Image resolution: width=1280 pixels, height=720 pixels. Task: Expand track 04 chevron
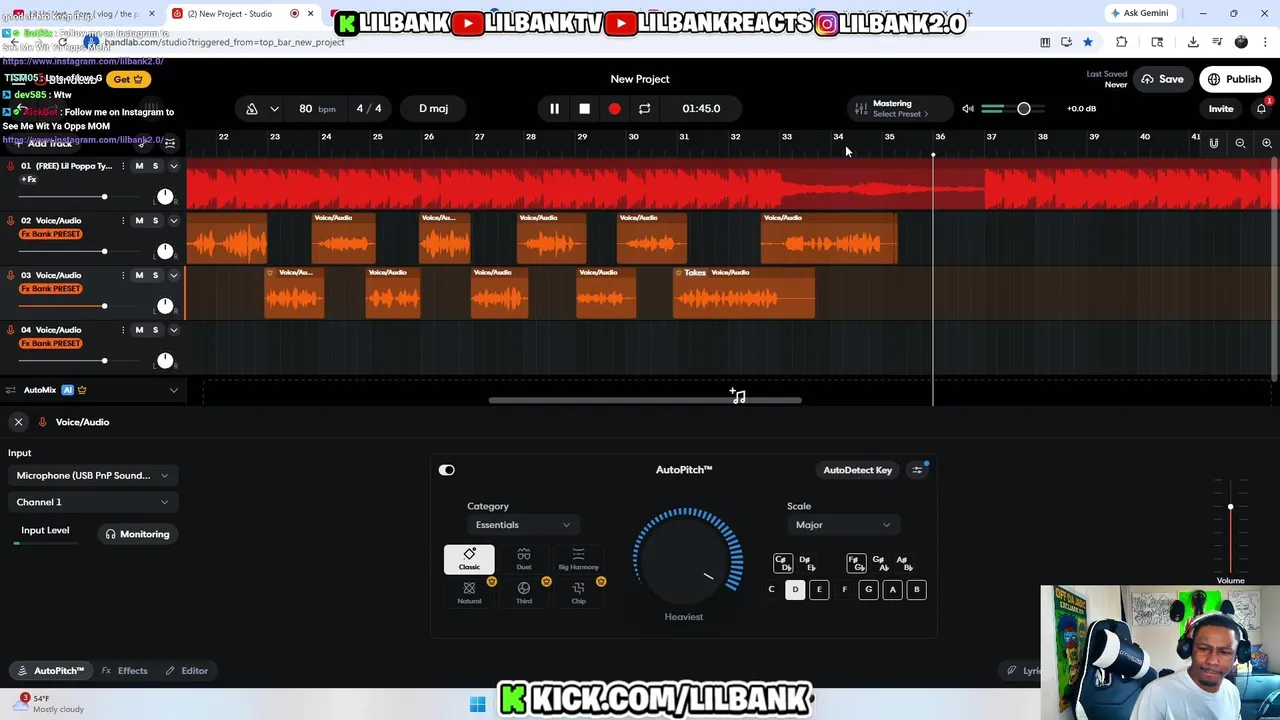tap(173, 330)
